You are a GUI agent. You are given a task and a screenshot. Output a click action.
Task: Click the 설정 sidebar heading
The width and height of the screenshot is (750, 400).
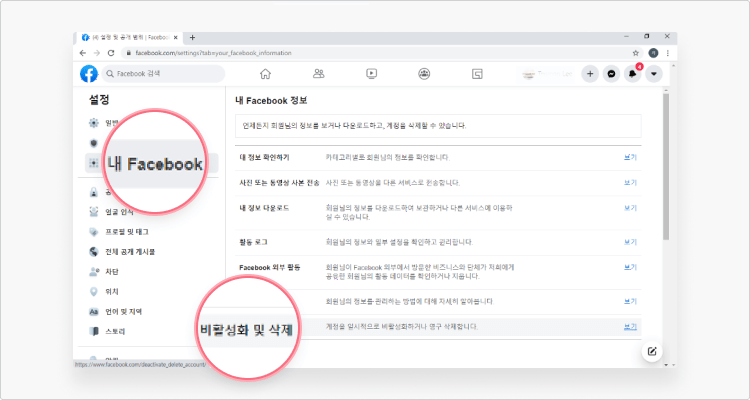click(x=99, y=100)
